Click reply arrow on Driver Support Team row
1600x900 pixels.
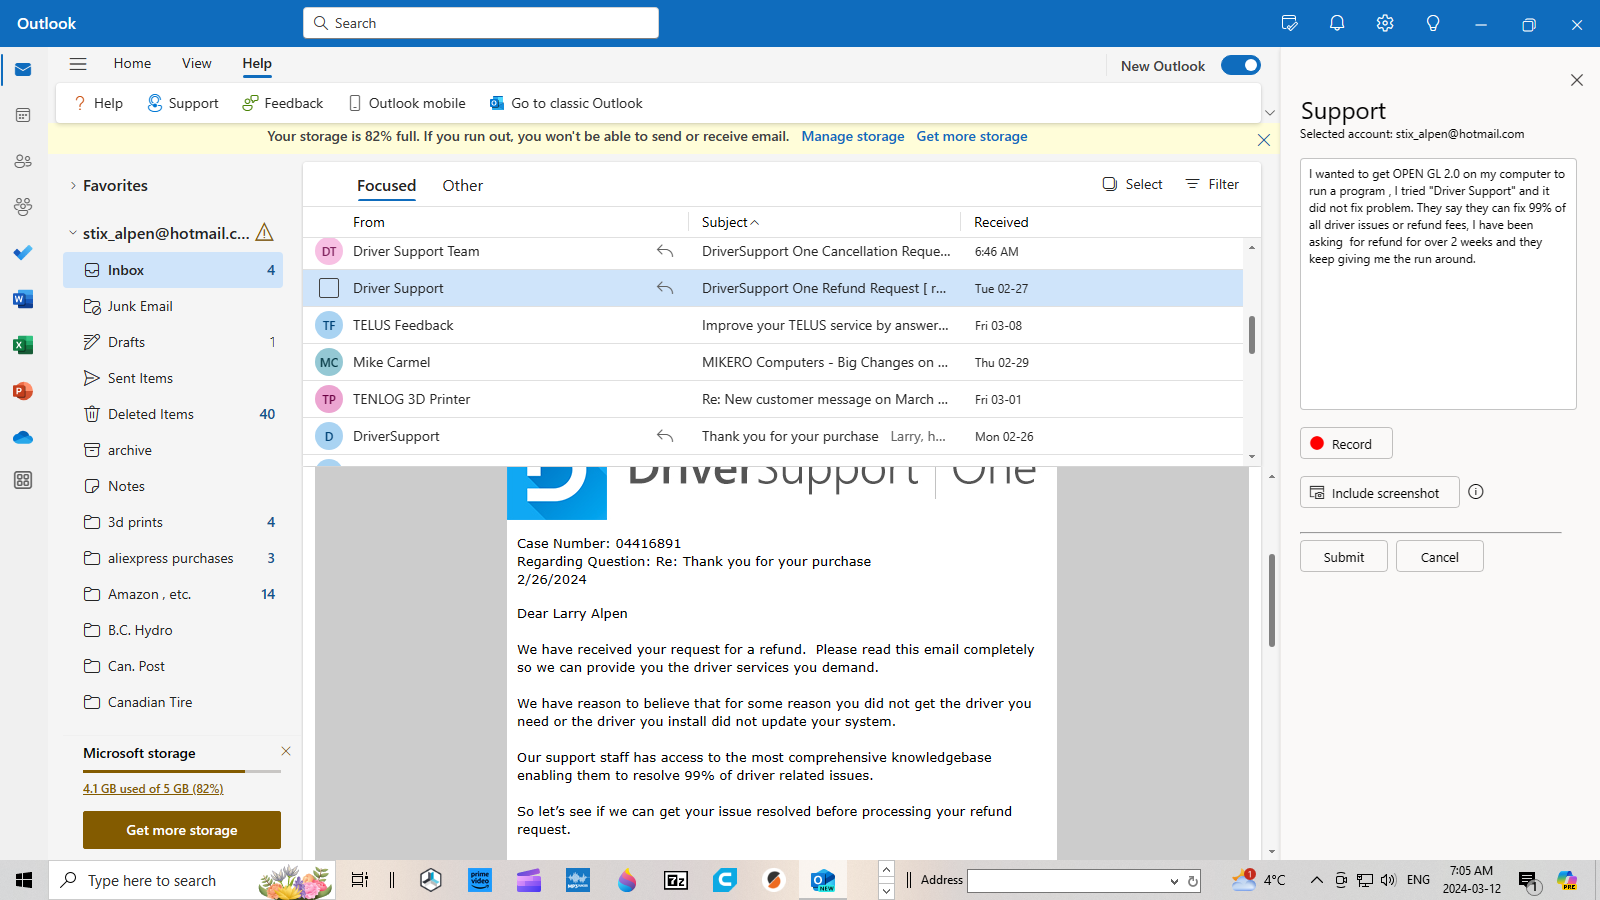pos(665,251)
